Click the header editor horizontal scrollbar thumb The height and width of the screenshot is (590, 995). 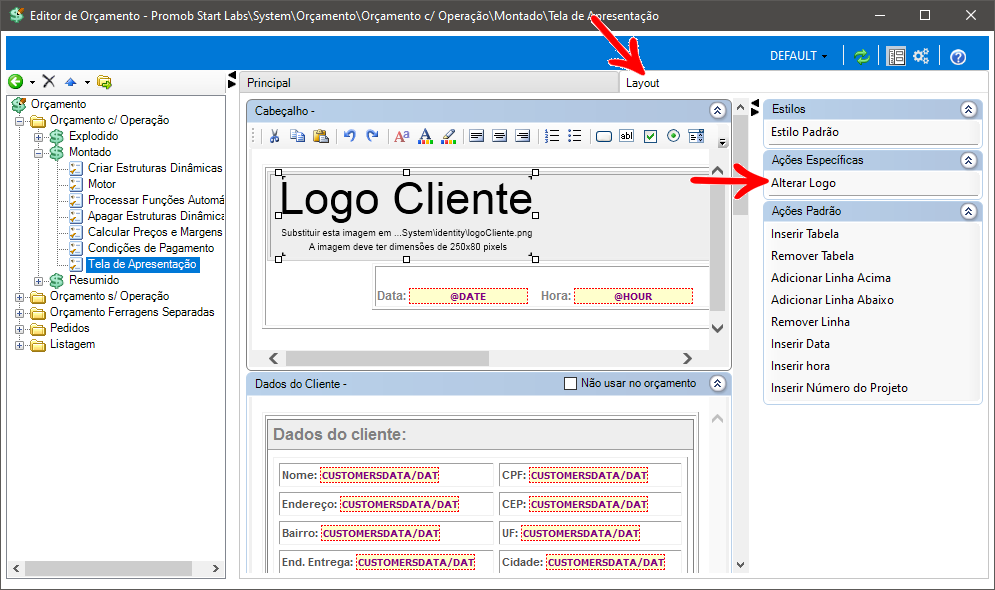(x=387, y=358)
